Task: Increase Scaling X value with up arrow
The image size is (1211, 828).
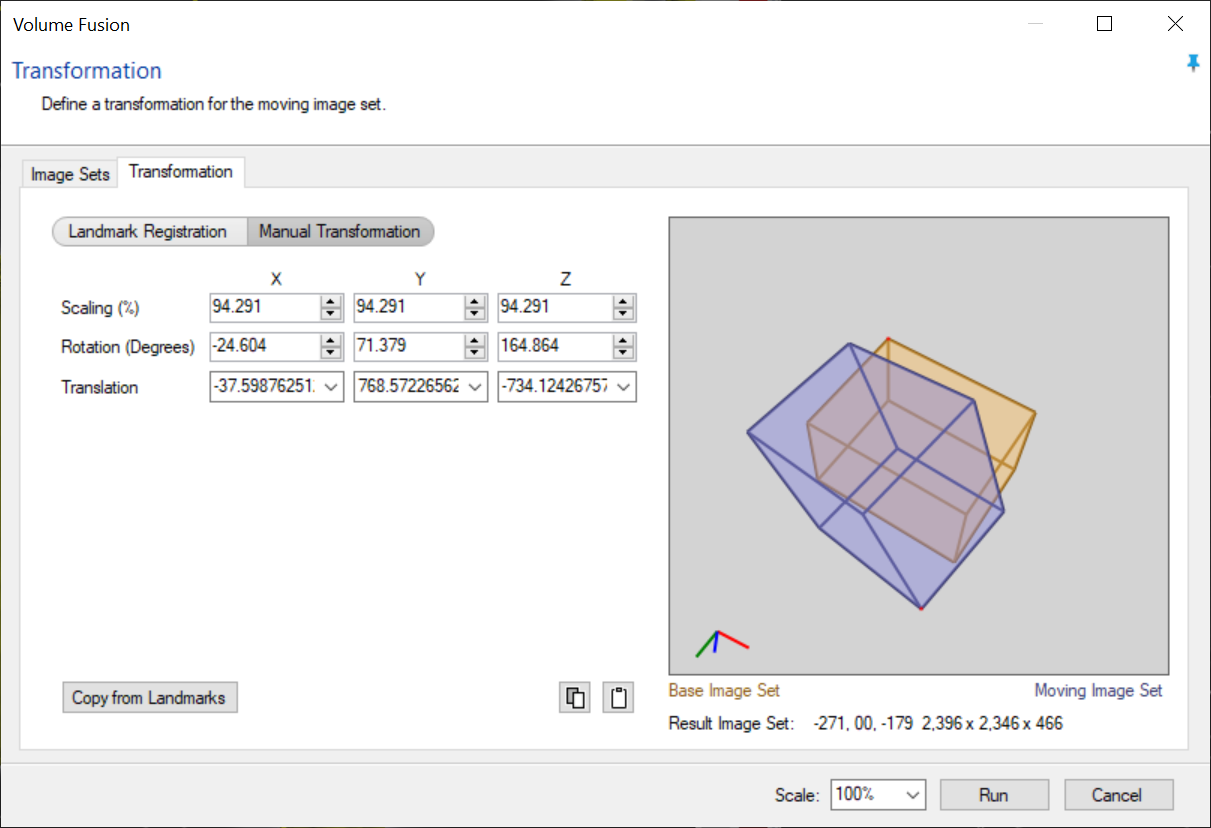Action: (331, 302)
